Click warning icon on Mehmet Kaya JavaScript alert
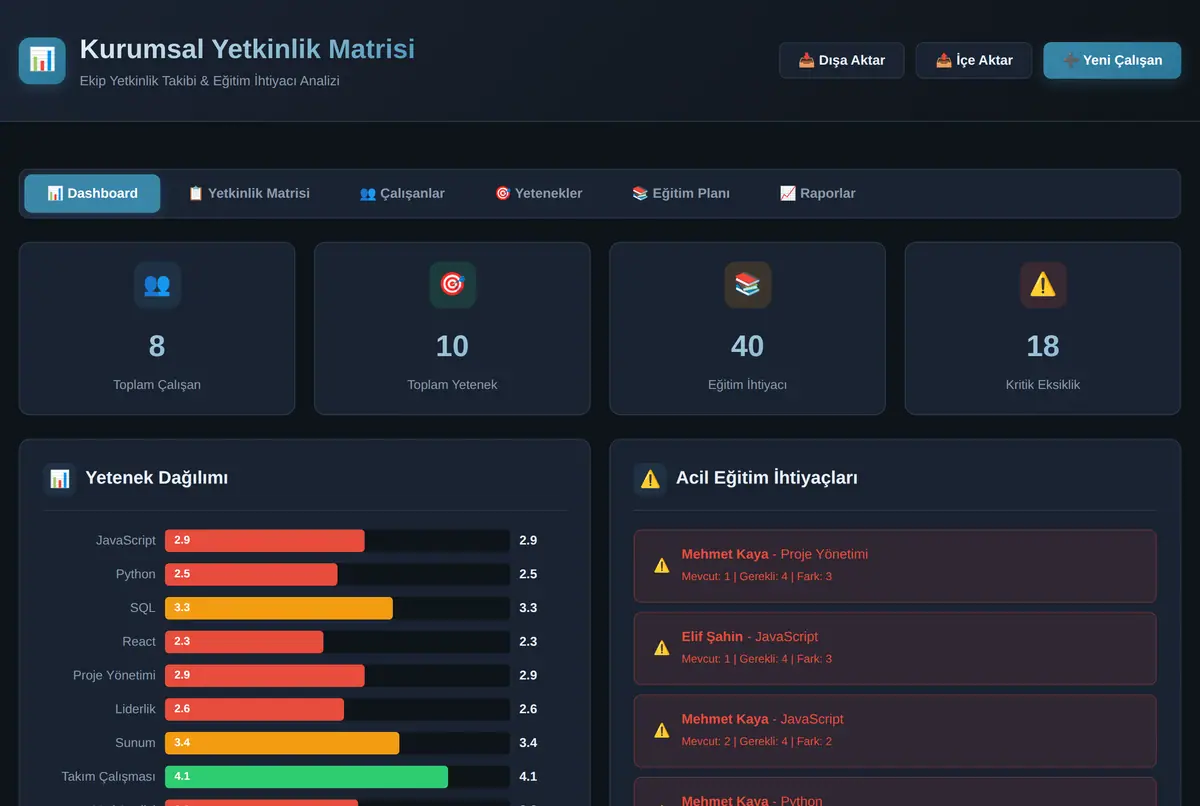Viewport: 1200px width, 806px height. [661, 731]
